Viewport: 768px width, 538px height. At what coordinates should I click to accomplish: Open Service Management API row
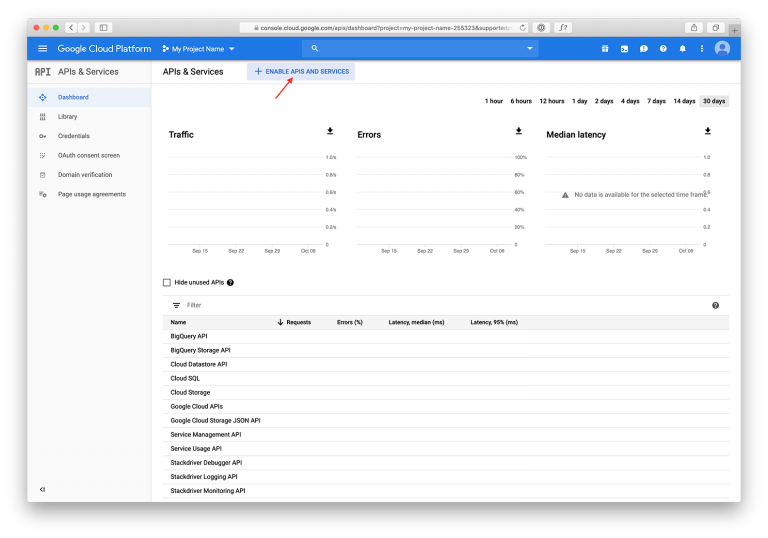coord(446,435)
